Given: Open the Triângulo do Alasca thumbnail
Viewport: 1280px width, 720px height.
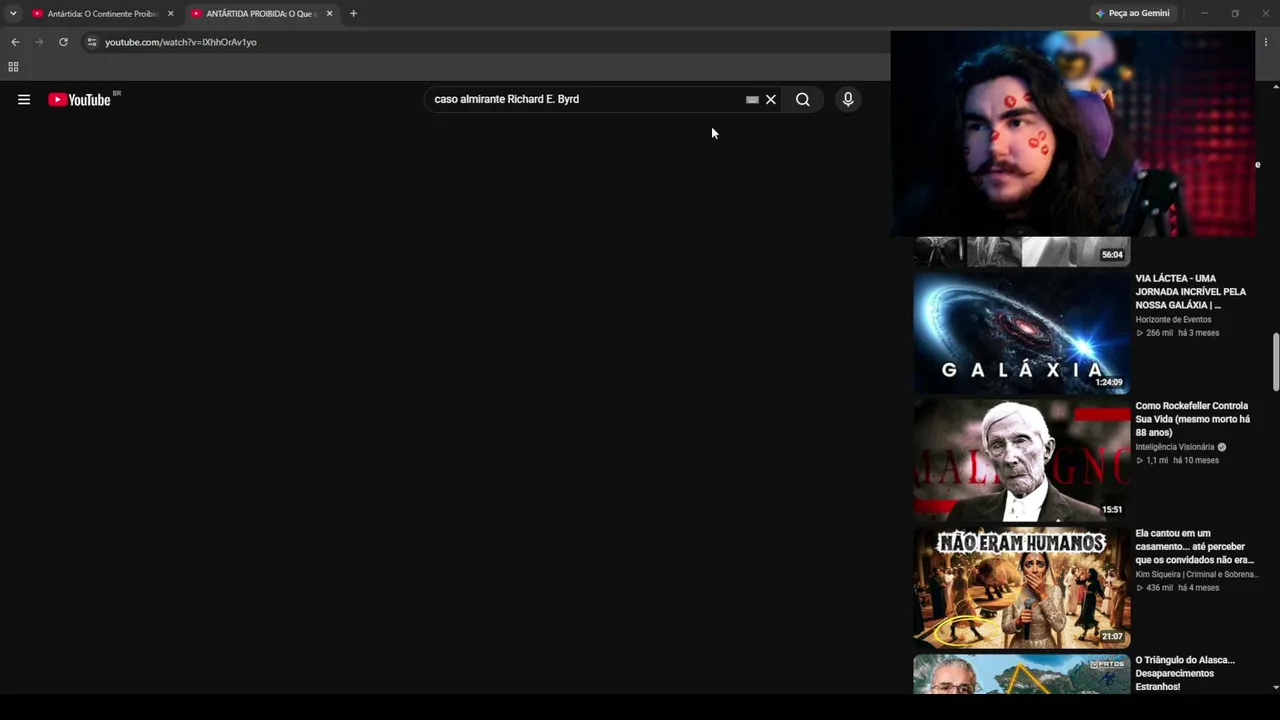Looking at the screenshot, I should pyautogui.click(x=1021, y=674).
